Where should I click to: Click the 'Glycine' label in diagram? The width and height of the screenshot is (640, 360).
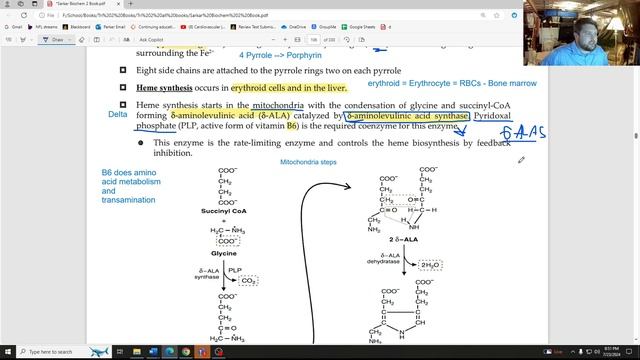224,253
